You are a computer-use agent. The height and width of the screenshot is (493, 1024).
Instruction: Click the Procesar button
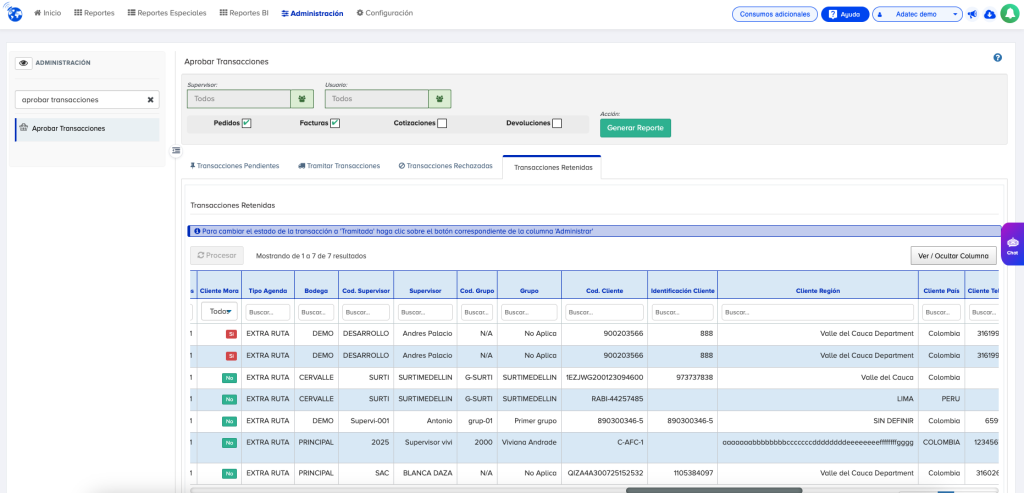(x=217, y=255)
